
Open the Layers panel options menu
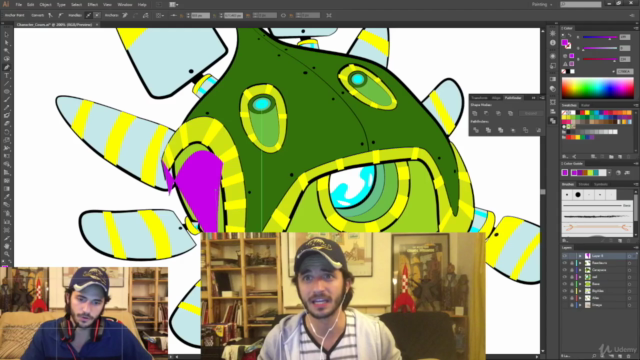click(636, 247)
